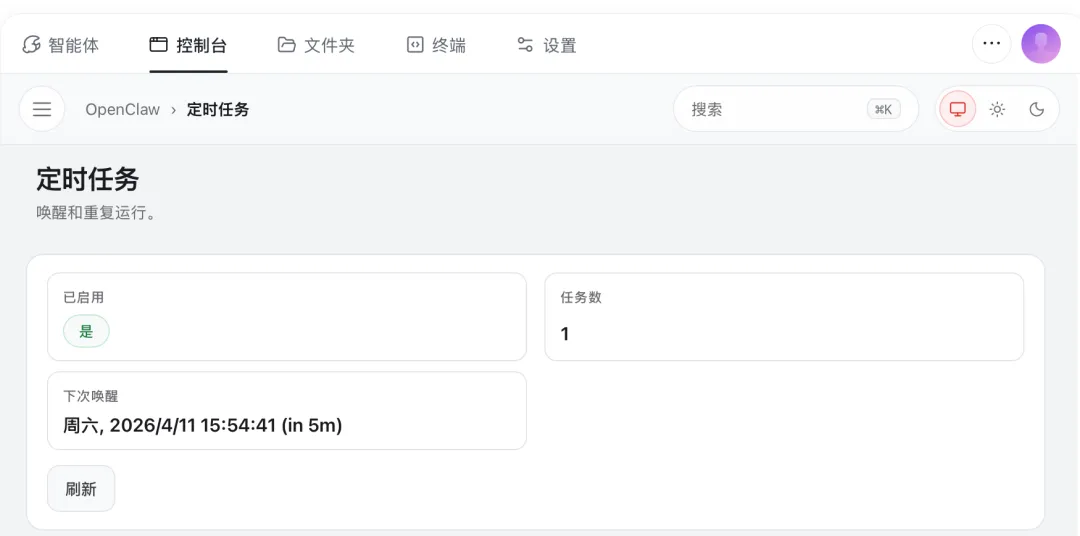Switch to light theme sun icon
The width and height of the screenshot is (1080, 536).
(x=997, y=109)
